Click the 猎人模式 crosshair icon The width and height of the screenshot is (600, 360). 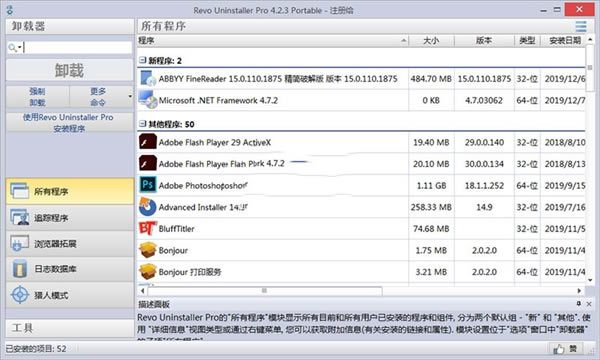[x=20, y=295]
